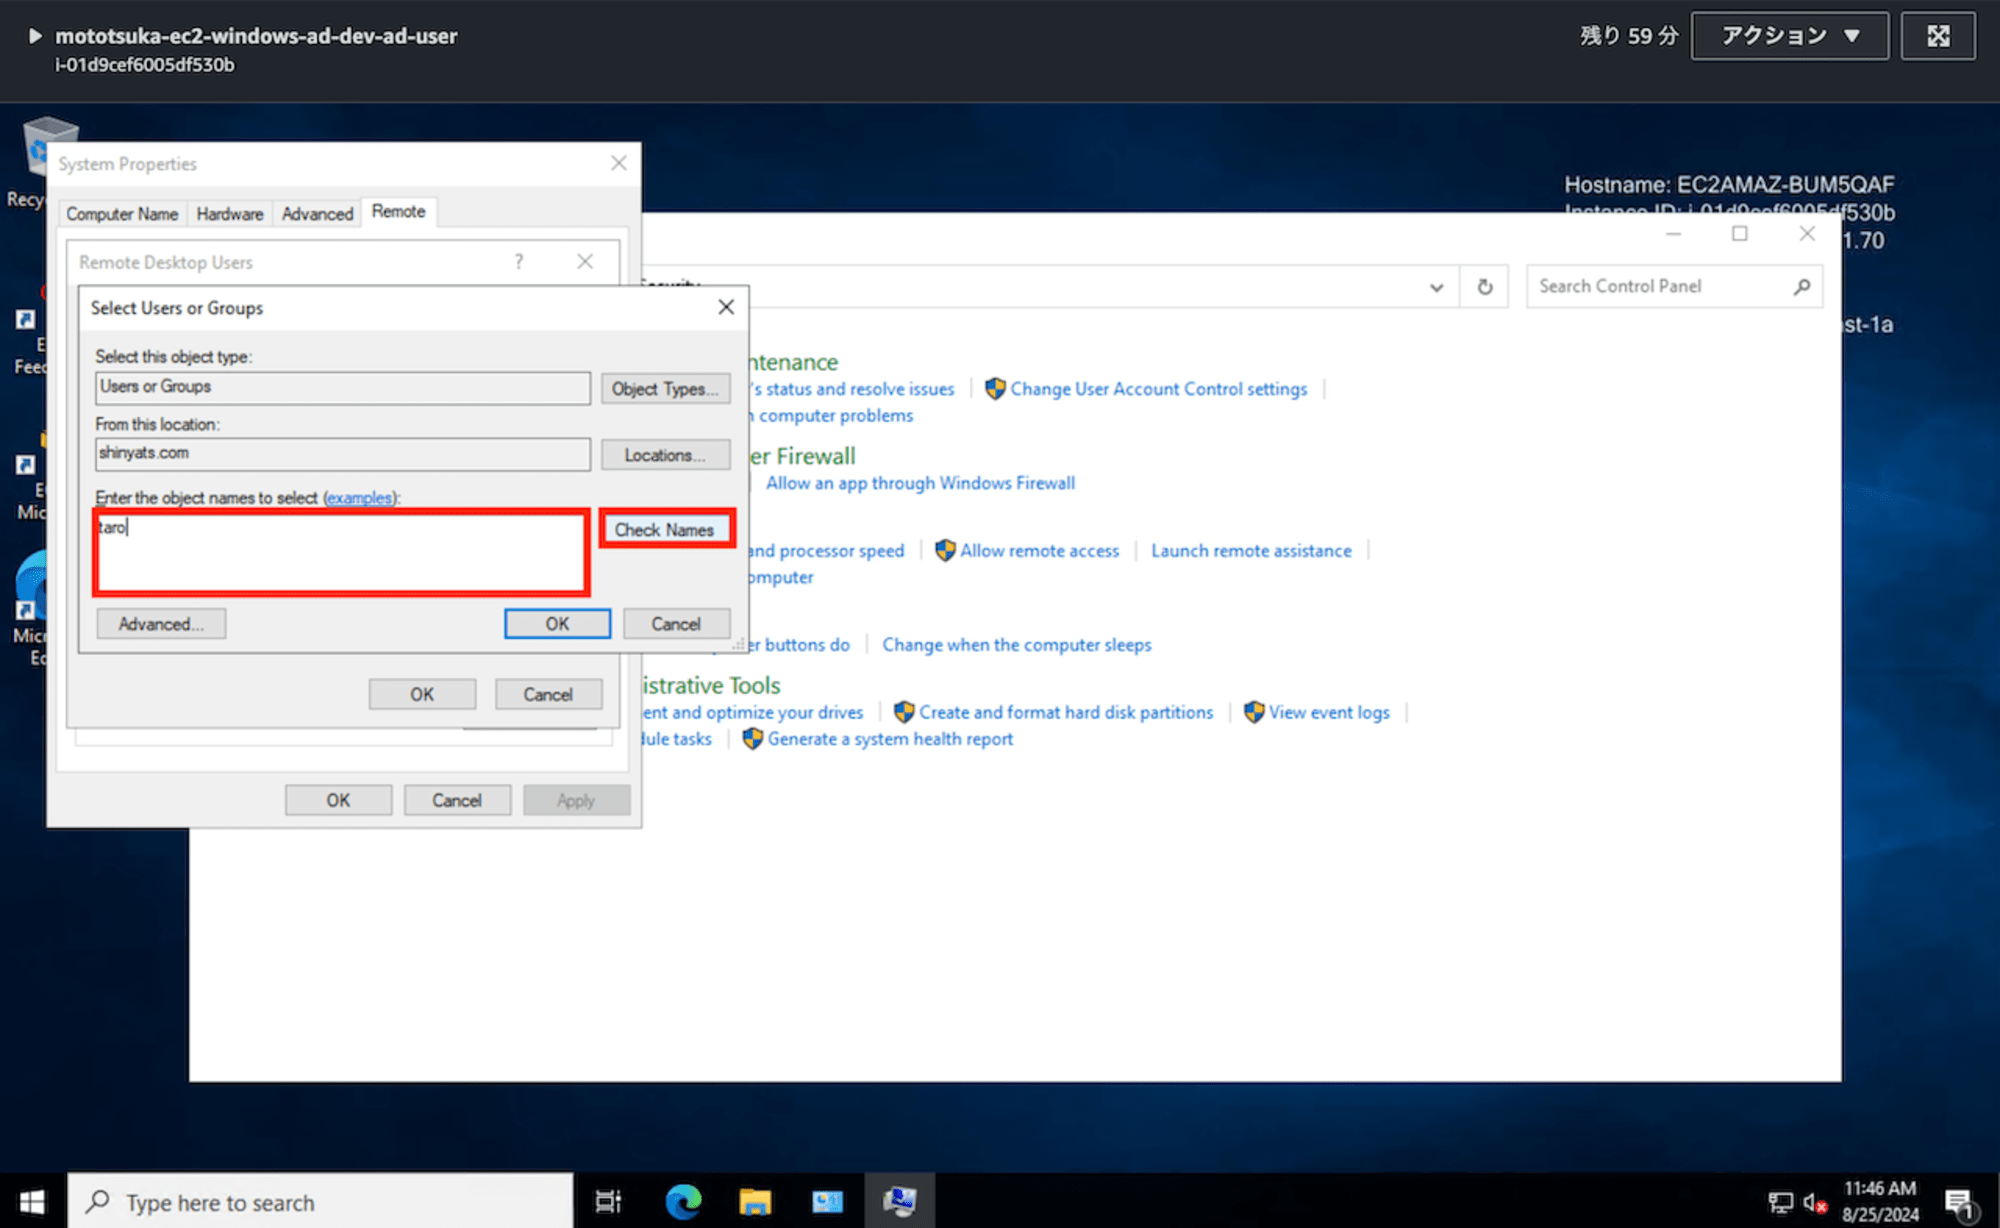
Task: Click View event logs link
Action: pos(1327,711)
